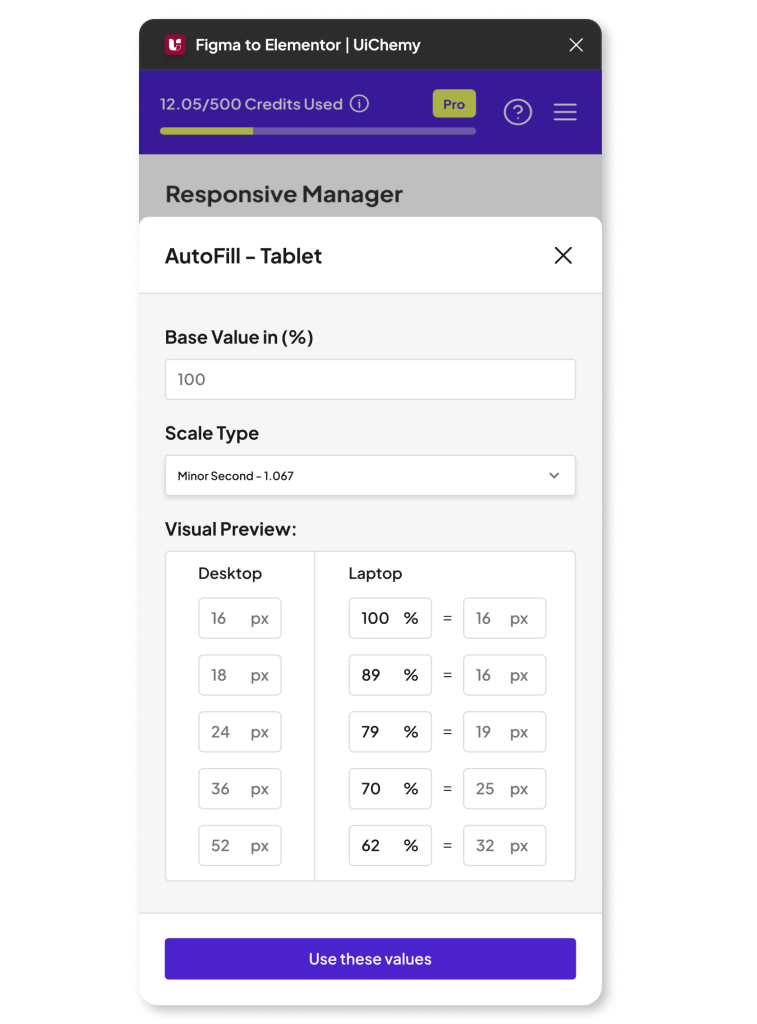Open the hamburger menu

(565, 112)
